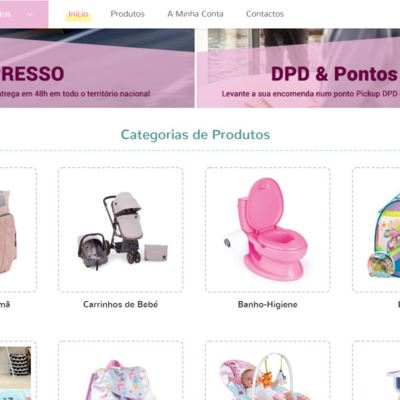This screenshot has width=400, height=400.
Task: Select the floral backpack category thumbnail
Action: coord(121,371)
